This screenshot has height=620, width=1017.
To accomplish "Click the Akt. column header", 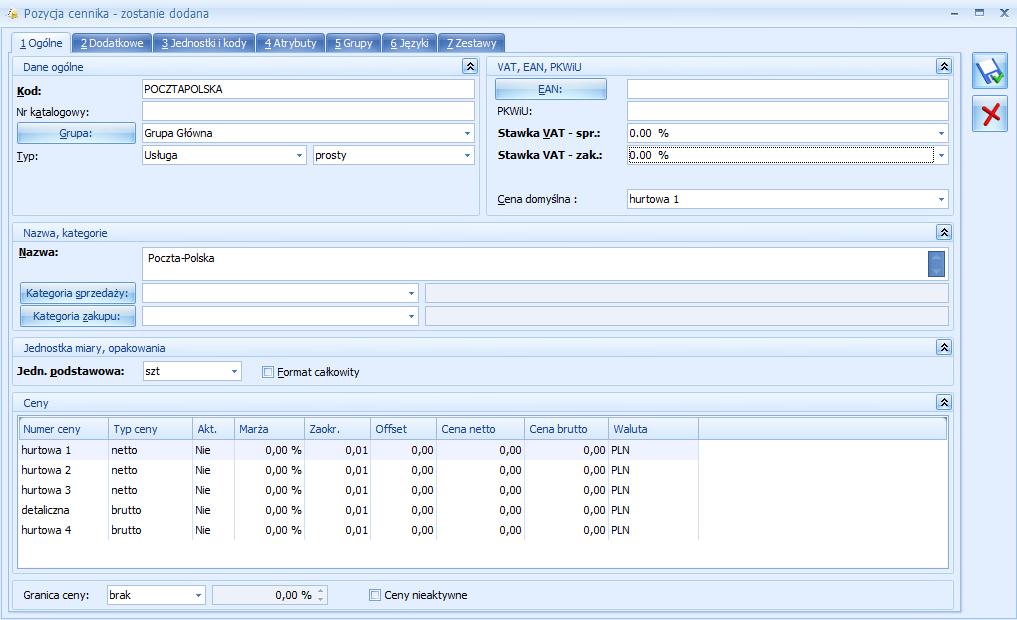I will [213, 429].
